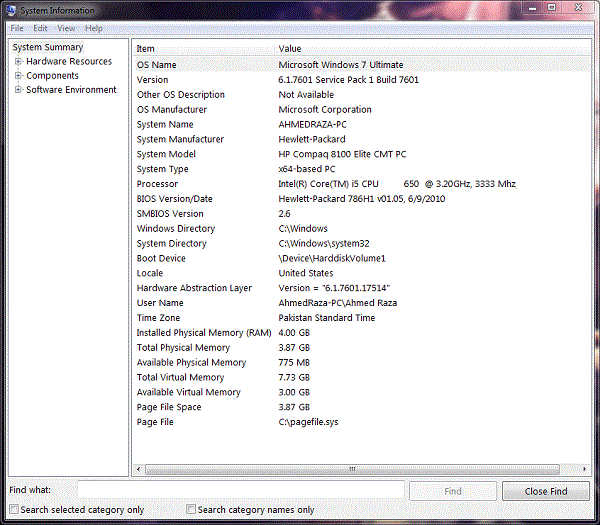Select System Summary in the tree

click(48, 47)
